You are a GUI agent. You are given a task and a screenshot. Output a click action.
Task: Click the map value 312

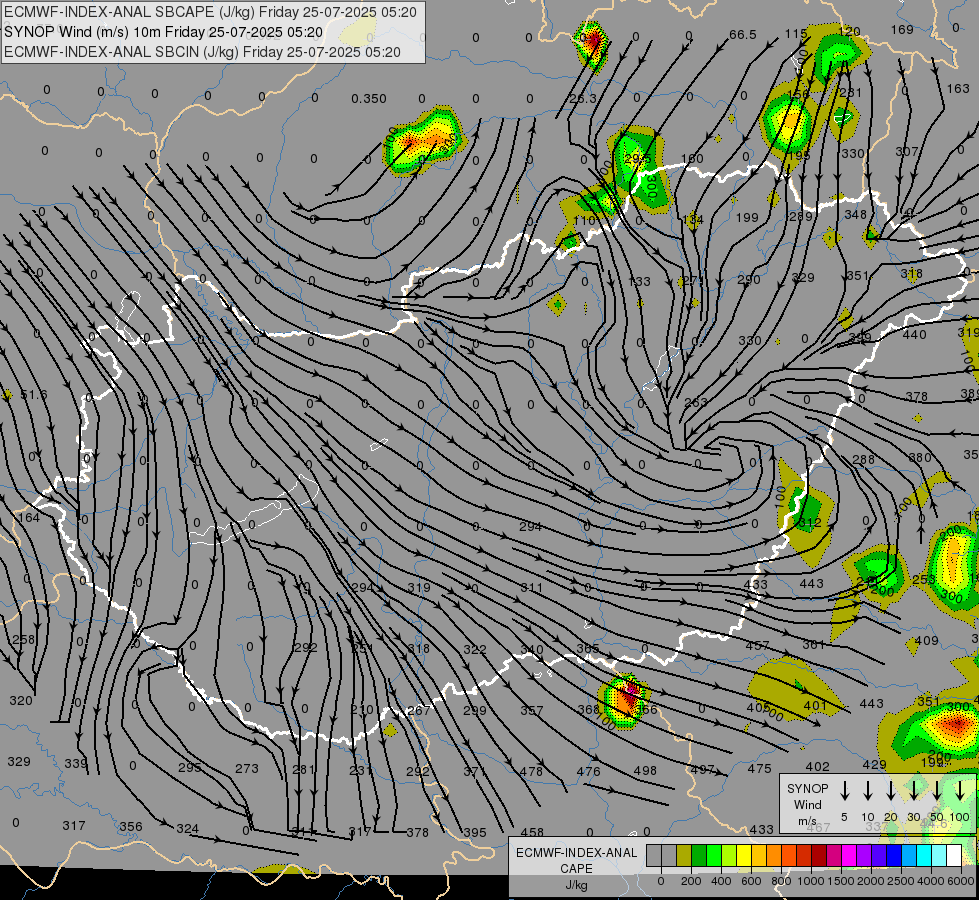(810, 523)
